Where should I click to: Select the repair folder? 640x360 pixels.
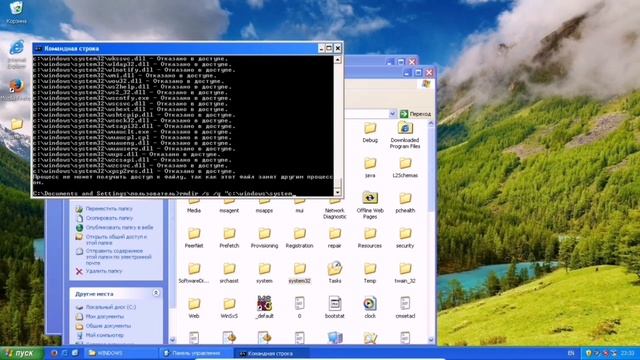click(334, 238)
